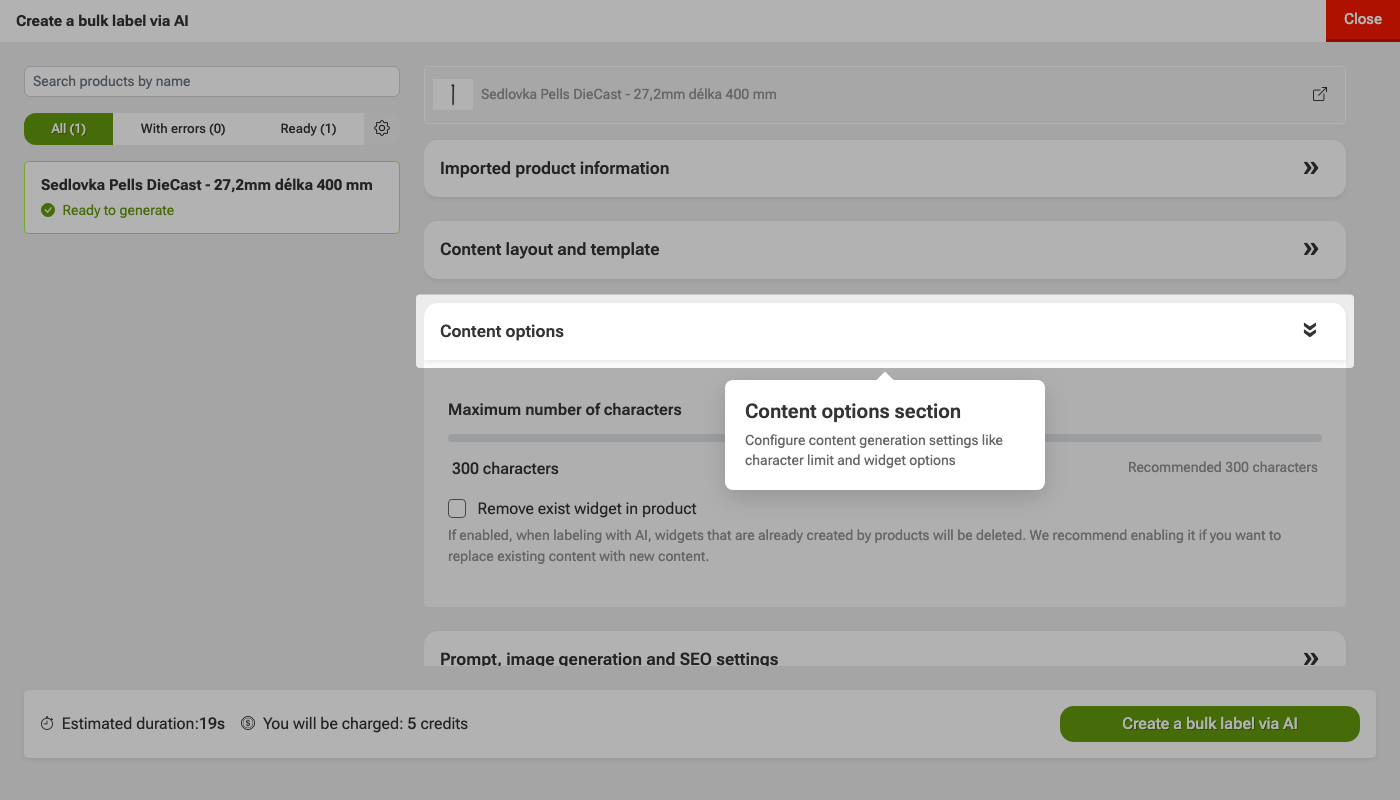Image resolution: width=1400 pixels, height=800 pixels.
Task: Click Content options section tooltip heading
Action: [853, 411]
